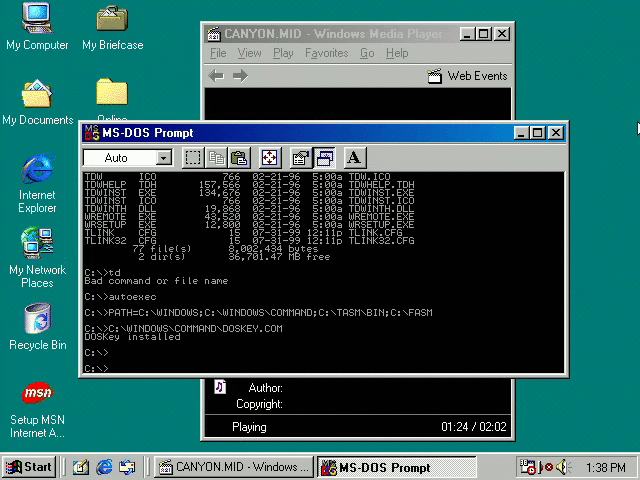
Task: Click the Copy icon in MS-DOS Prompt toolbar
Action: point(216,158)
